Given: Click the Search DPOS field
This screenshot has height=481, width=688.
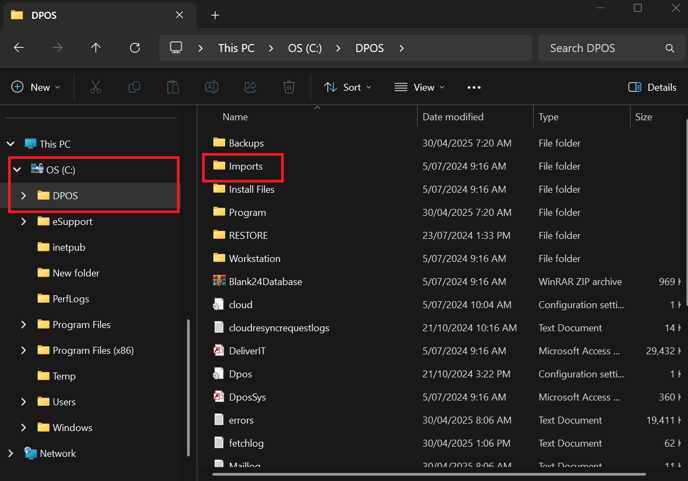Looking at the screenshot, I should click(x=611, y=48).
